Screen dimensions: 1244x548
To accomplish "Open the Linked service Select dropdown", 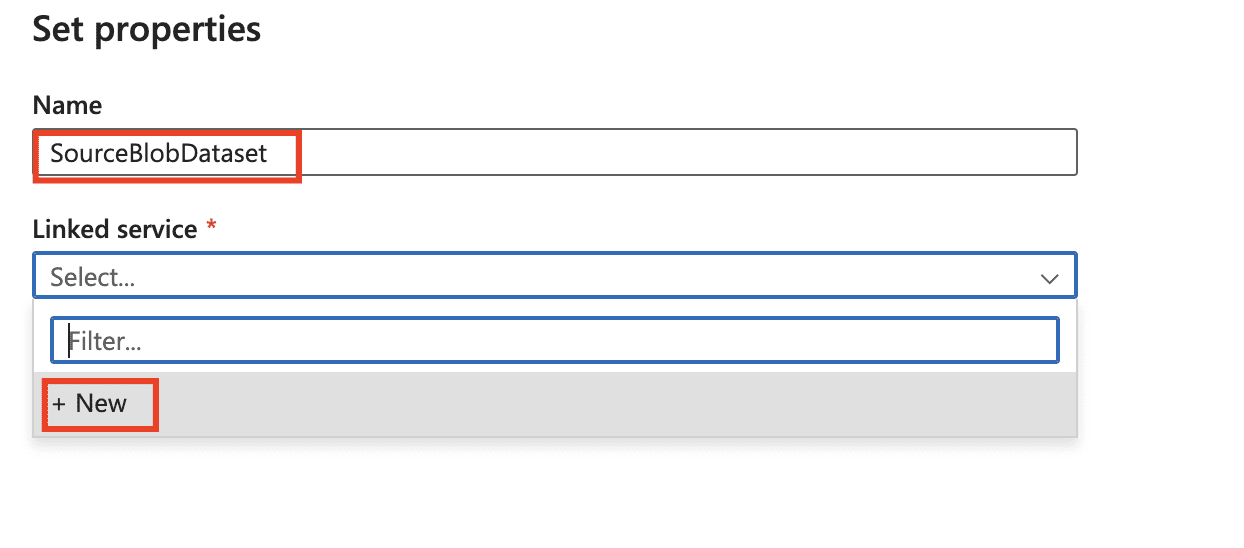I will click(555, 276).
